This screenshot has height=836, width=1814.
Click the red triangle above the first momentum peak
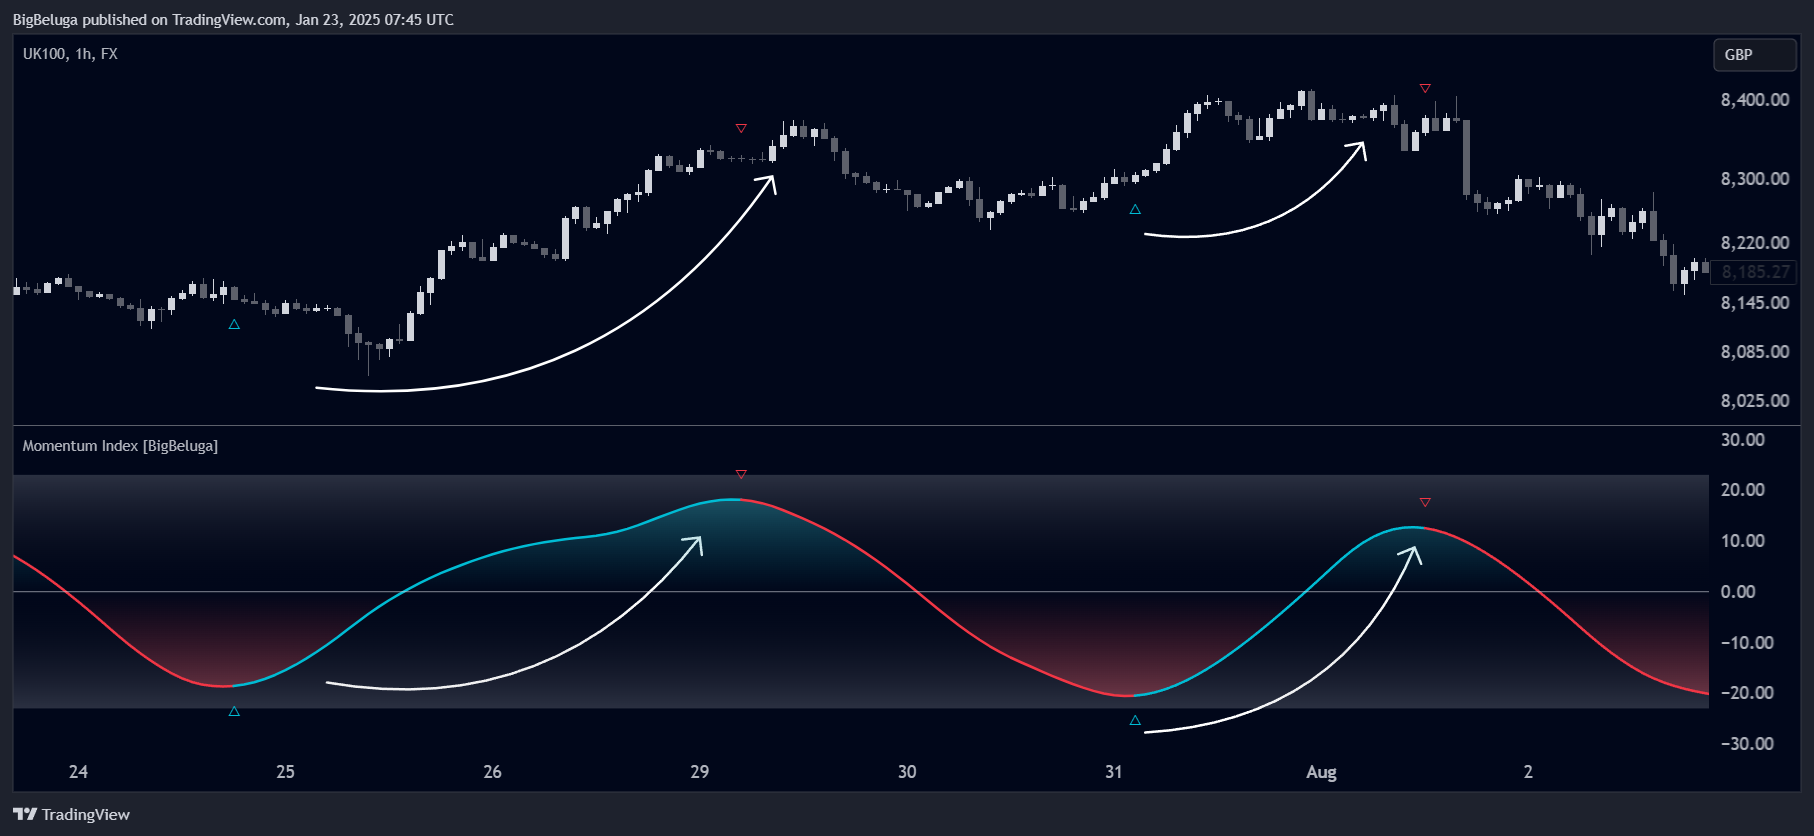(741, 474)
